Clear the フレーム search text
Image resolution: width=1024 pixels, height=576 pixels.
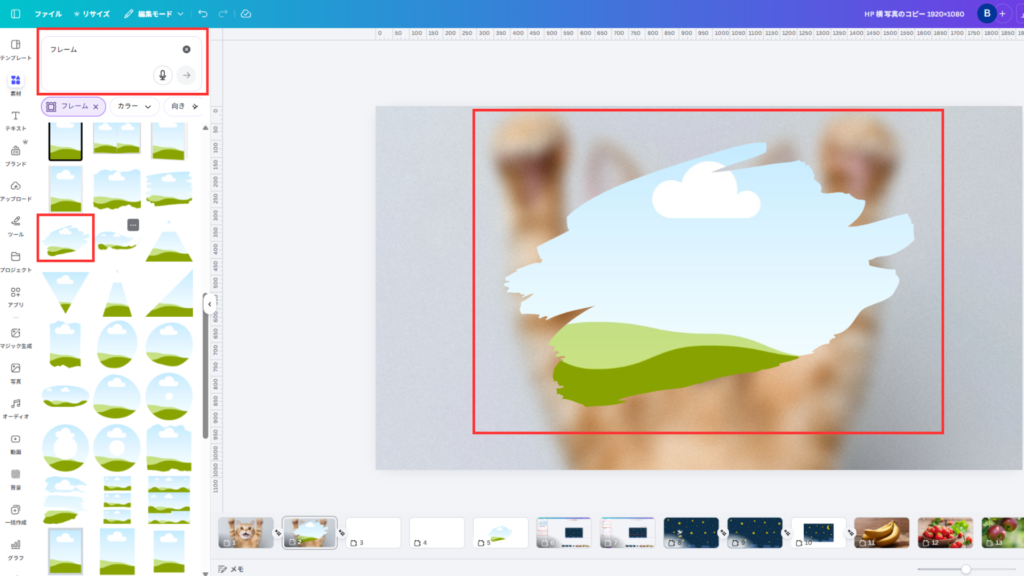pyautogui.click(x=186, y=49)
